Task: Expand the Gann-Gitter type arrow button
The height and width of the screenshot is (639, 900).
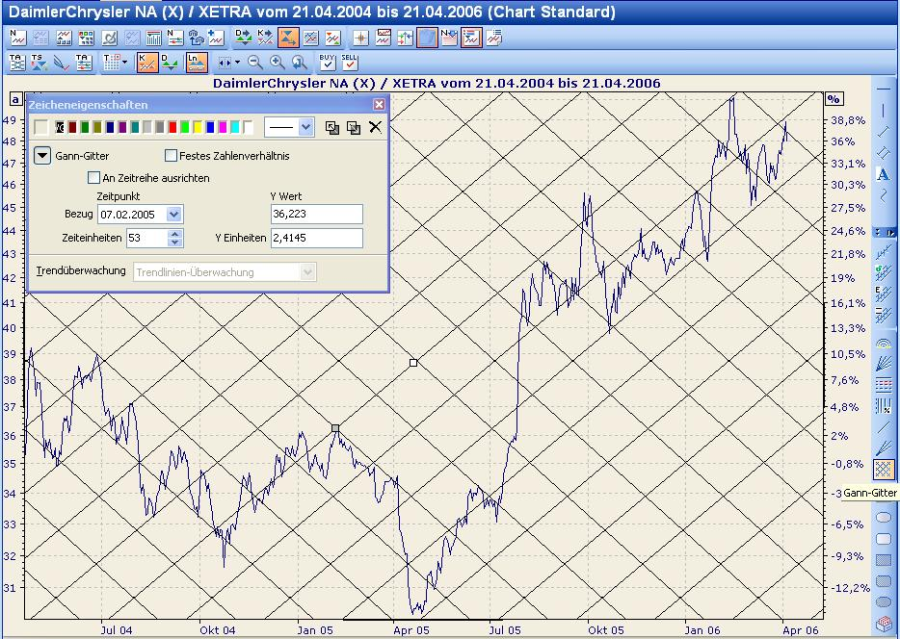Action: click(x=42, y=156)
